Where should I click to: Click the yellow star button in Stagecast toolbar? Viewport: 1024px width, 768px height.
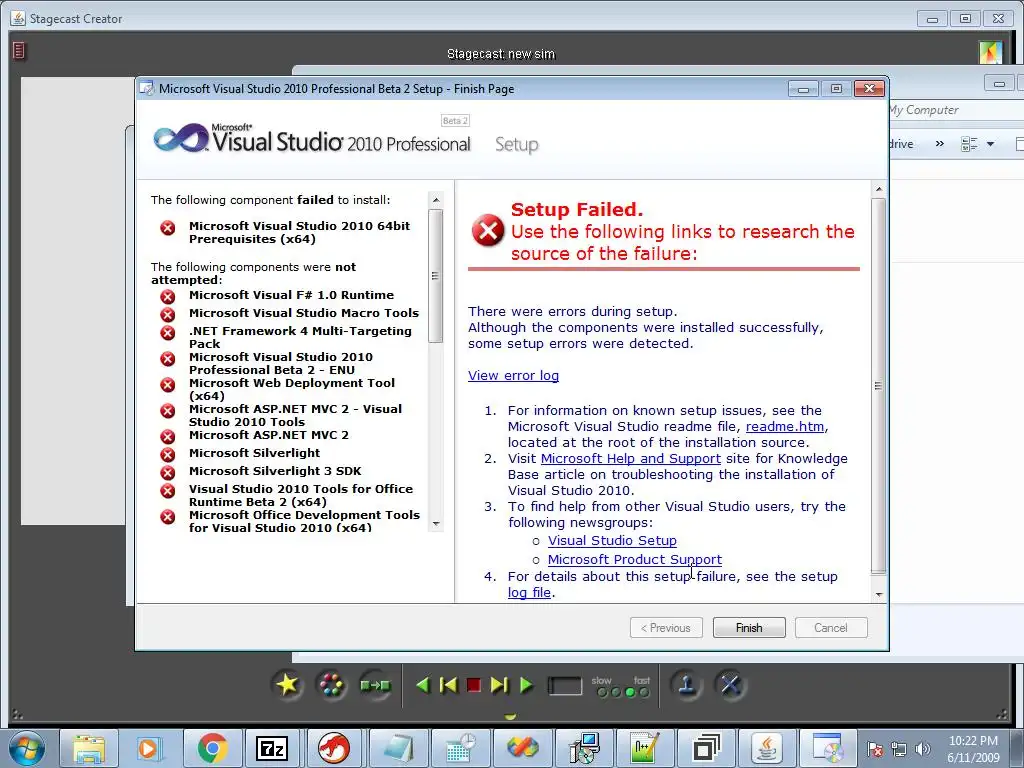pos(287,685)
